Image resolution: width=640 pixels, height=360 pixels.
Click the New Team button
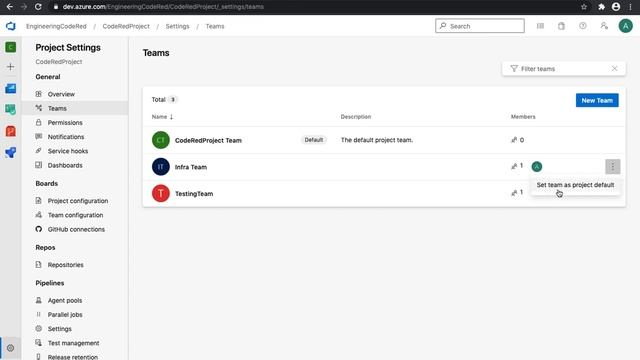pyautogui.click(x=597, y=100)
